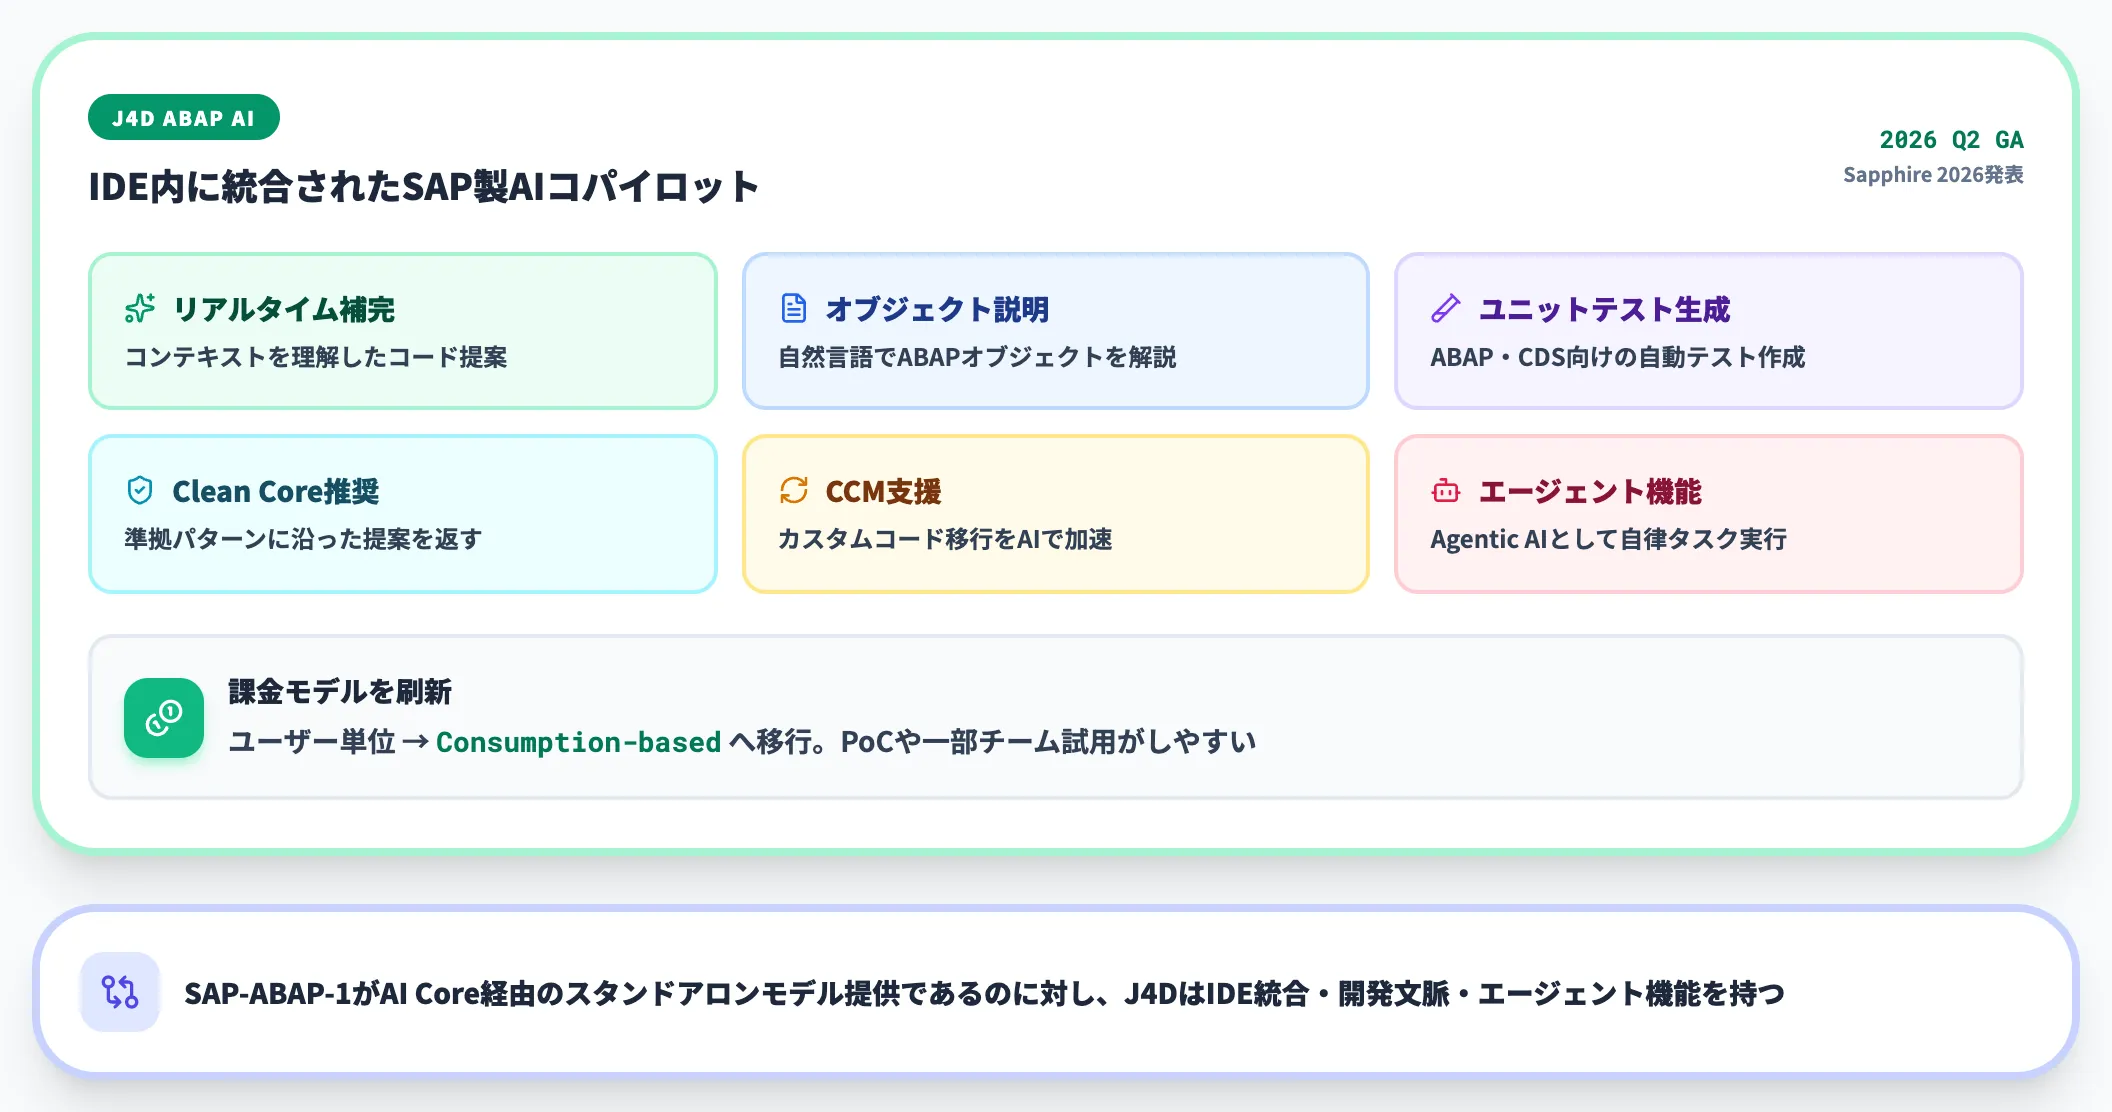Select the CCM支援 card description text
Screen dimensions: 2112x1112
(945, 539)
